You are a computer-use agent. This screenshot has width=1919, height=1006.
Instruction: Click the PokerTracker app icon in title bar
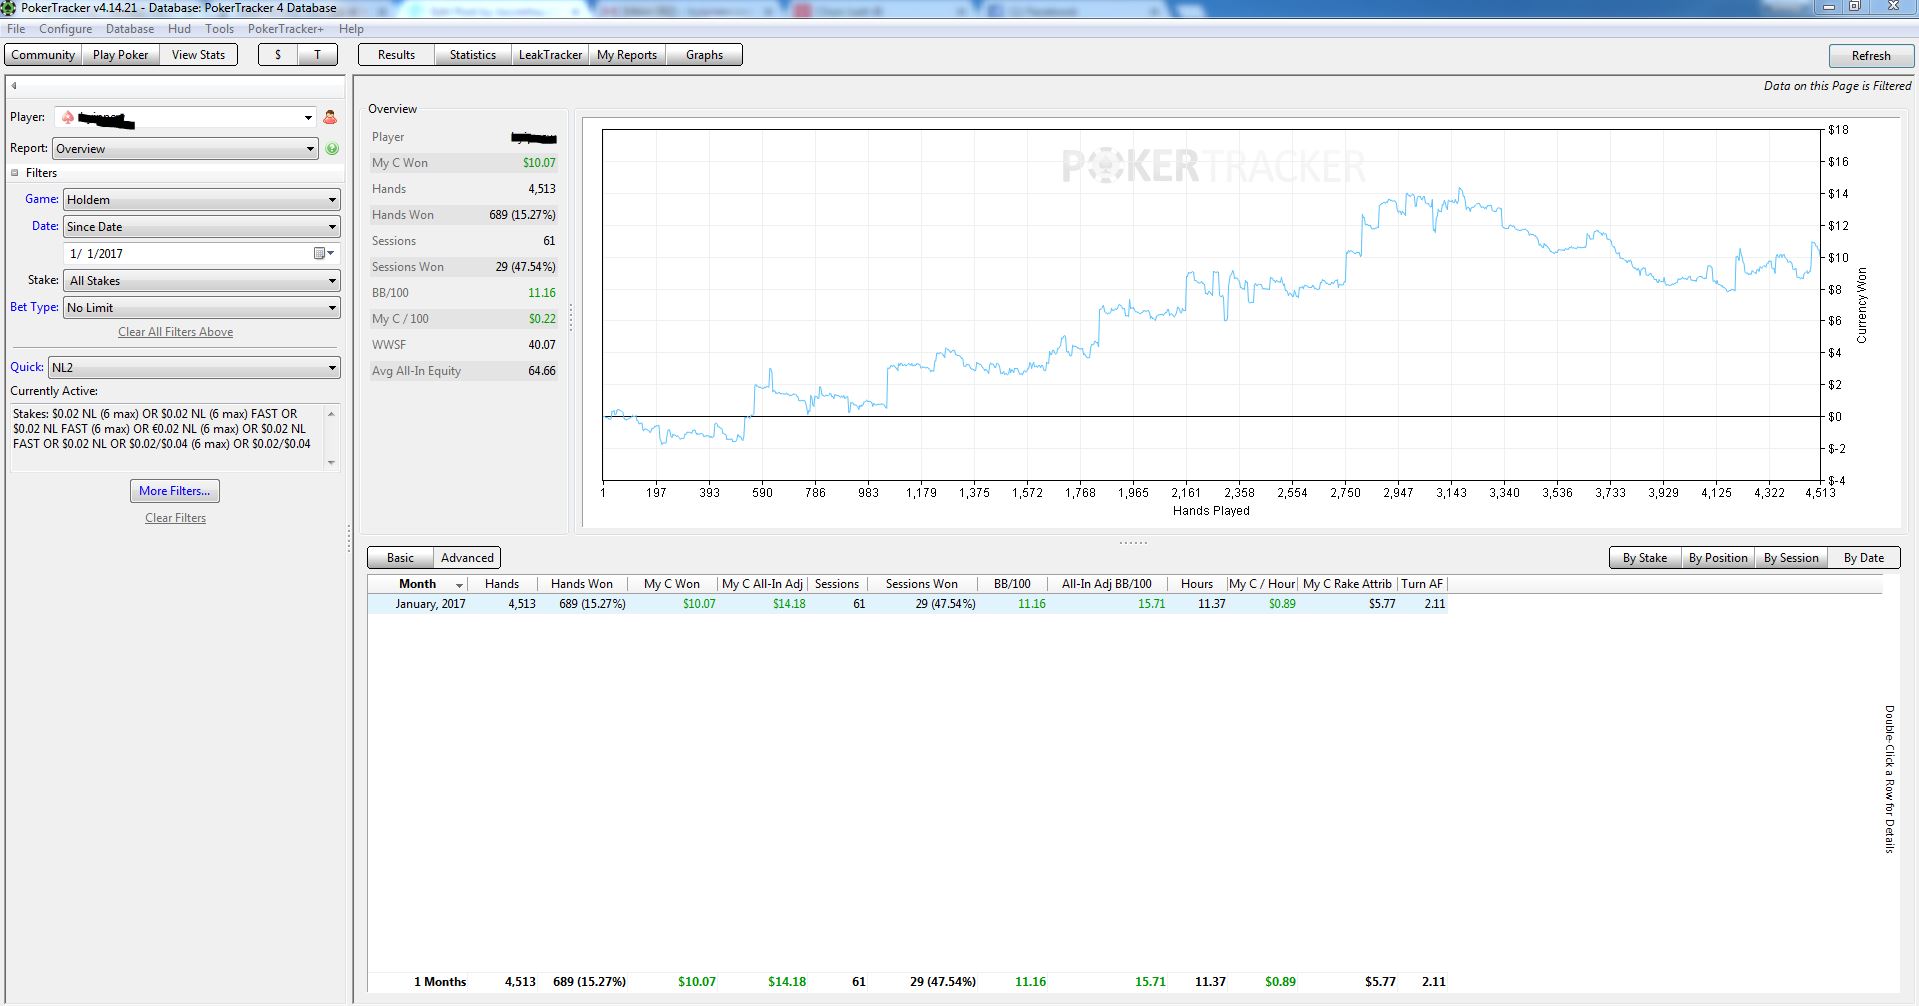[x=9, y=8]
